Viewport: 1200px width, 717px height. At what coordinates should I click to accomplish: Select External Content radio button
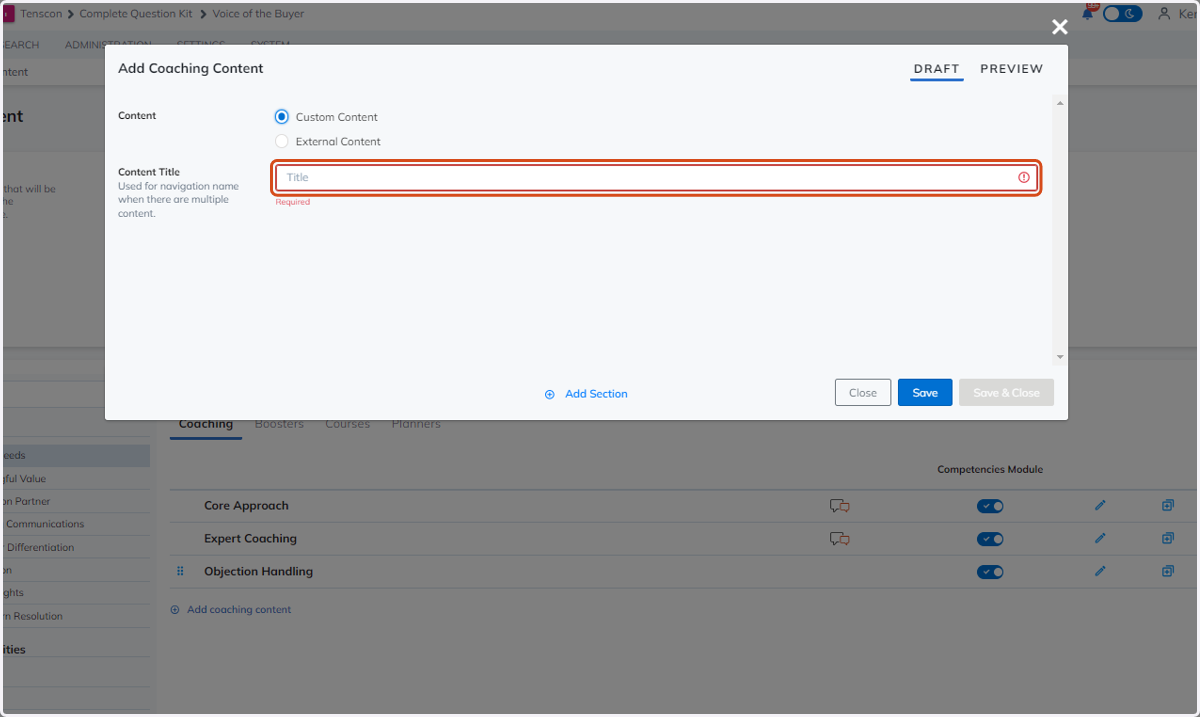coord(282,141)
